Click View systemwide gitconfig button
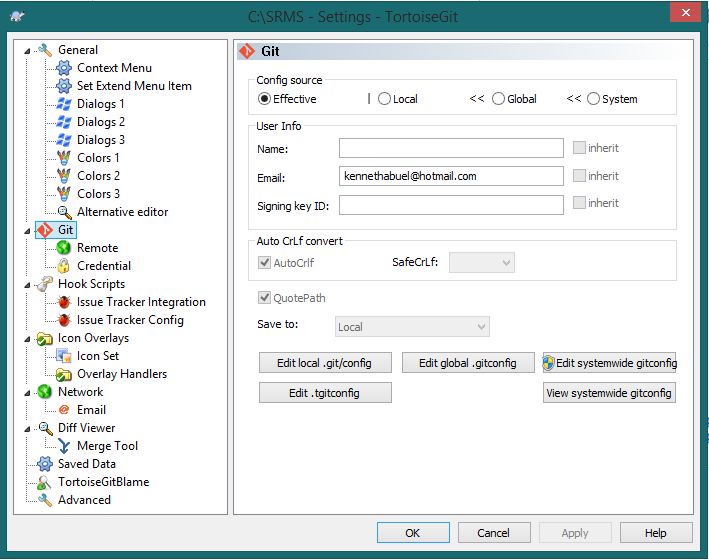Image resolution: width=709 pixels, height=560 pixels. [x=609, y=393]
